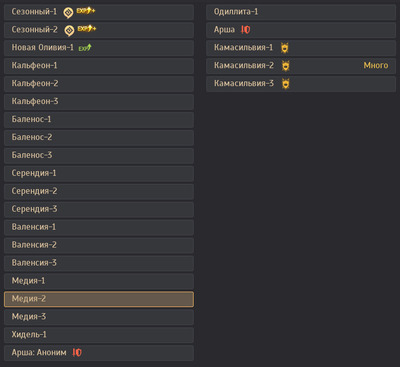Select the Медия-3 channel

coord(99,317)
